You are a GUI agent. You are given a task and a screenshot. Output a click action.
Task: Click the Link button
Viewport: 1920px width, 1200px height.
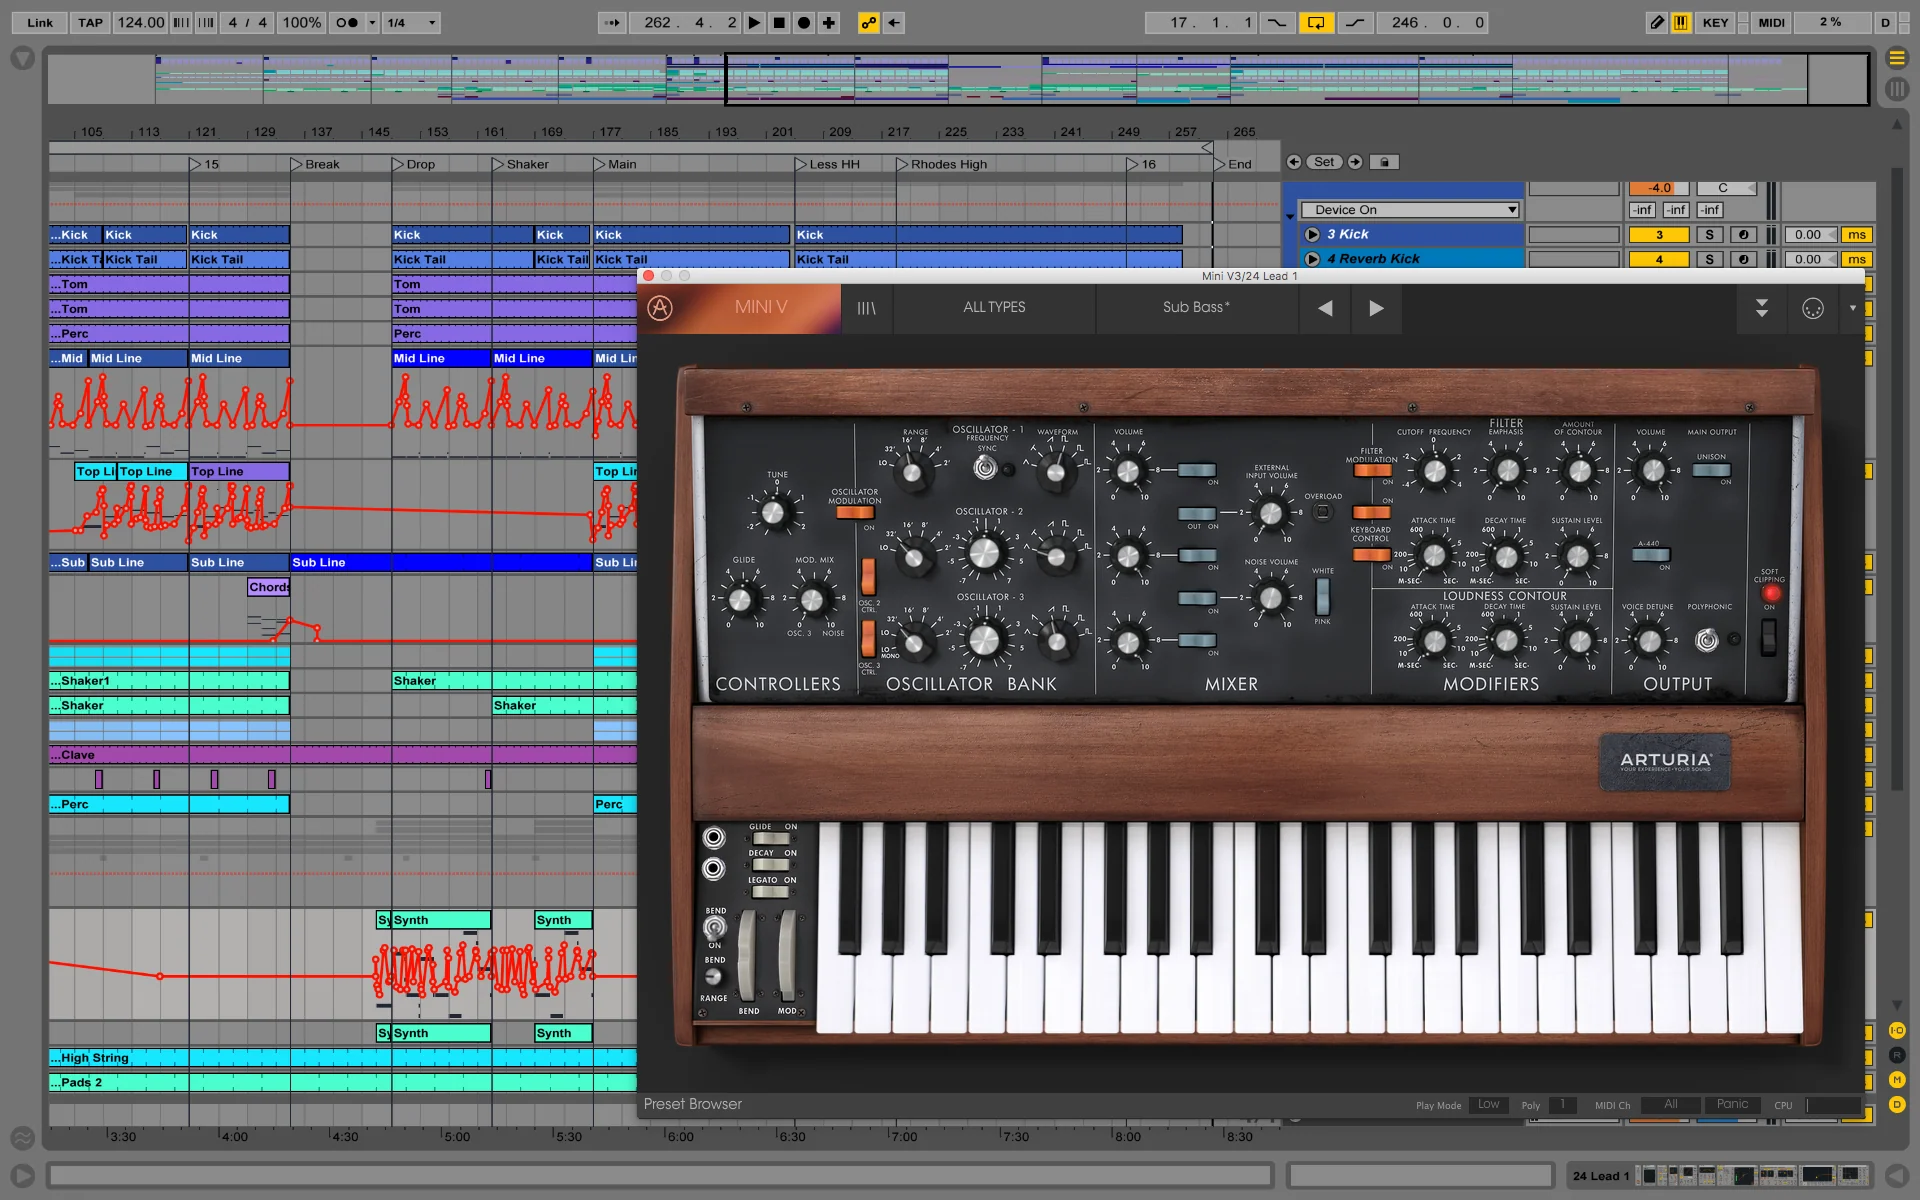click(40, 22)
